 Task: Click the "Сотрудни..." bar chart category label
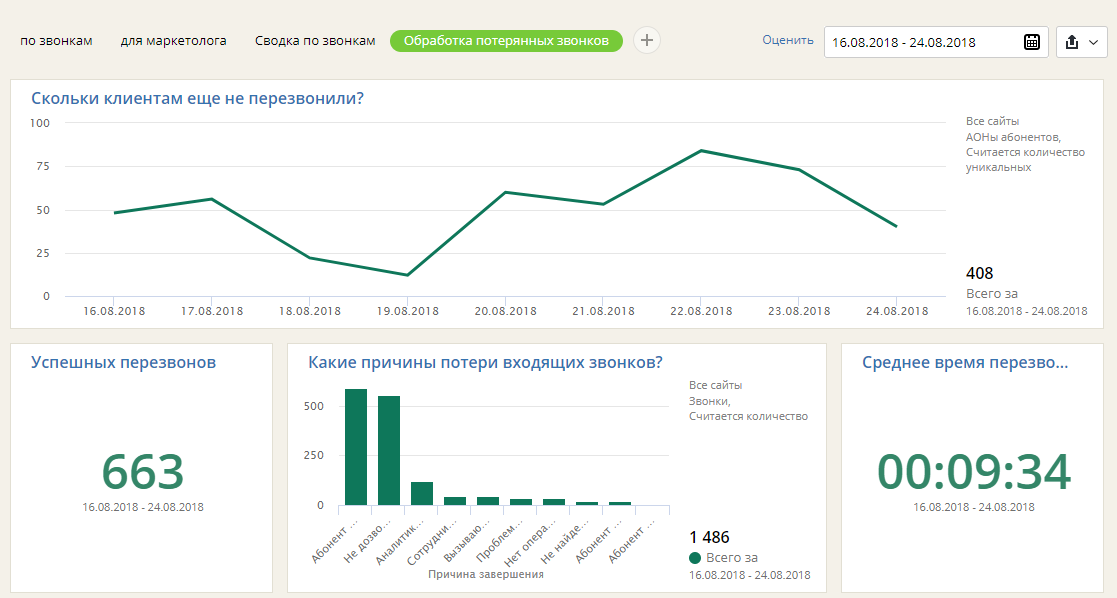click(x=432, y=543)
